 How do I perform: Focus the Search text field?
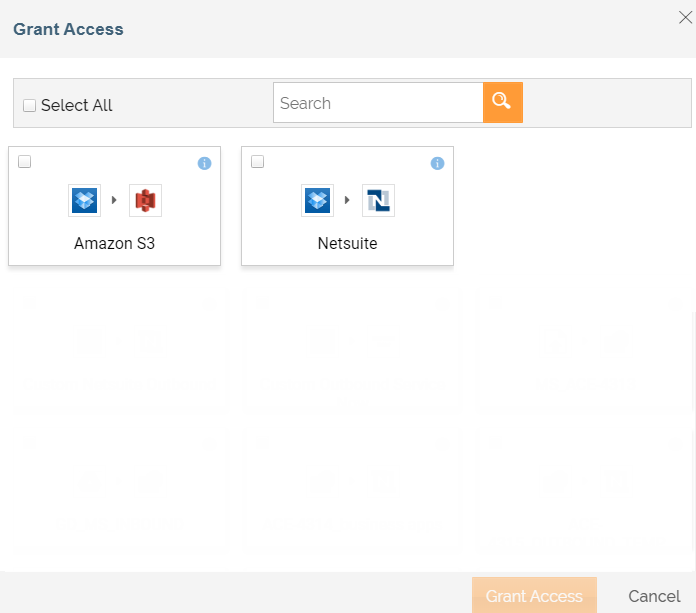coord(378,103)
